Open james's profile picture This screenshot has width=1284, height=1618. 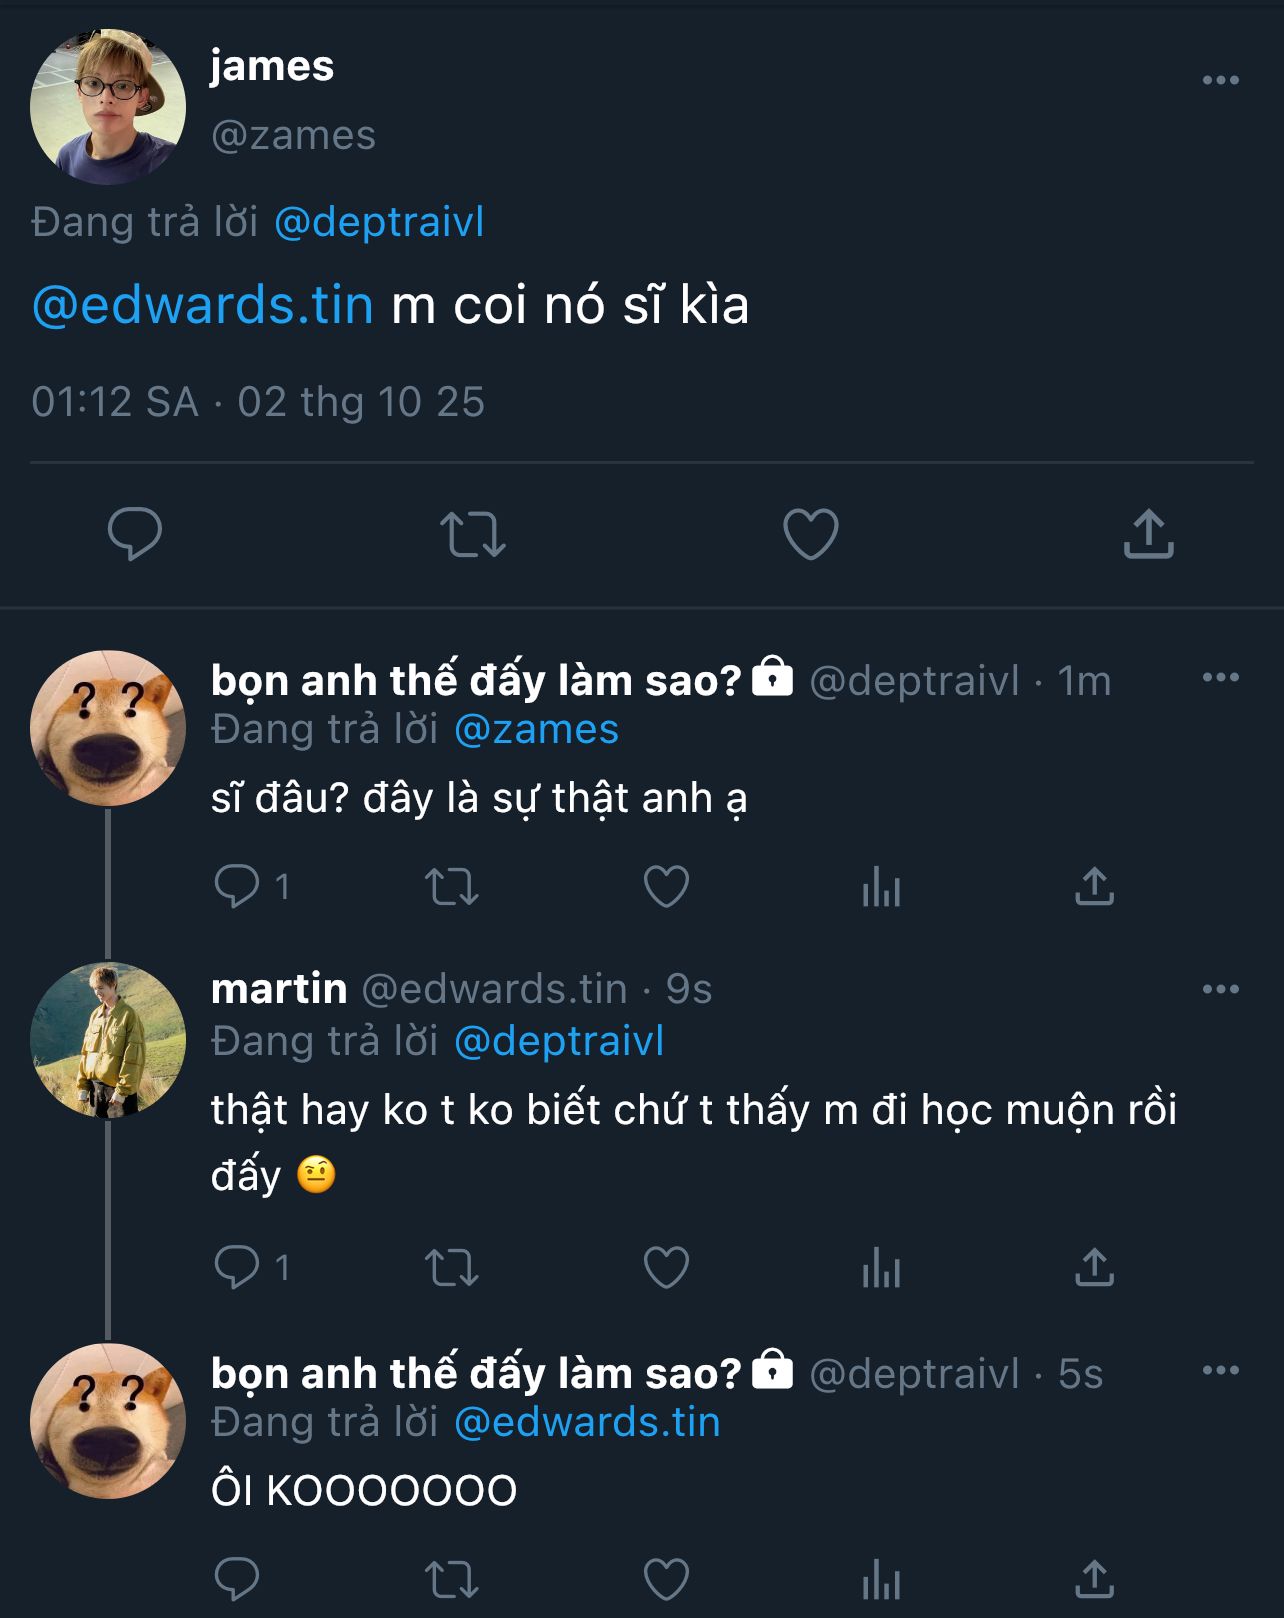point(108,107)
